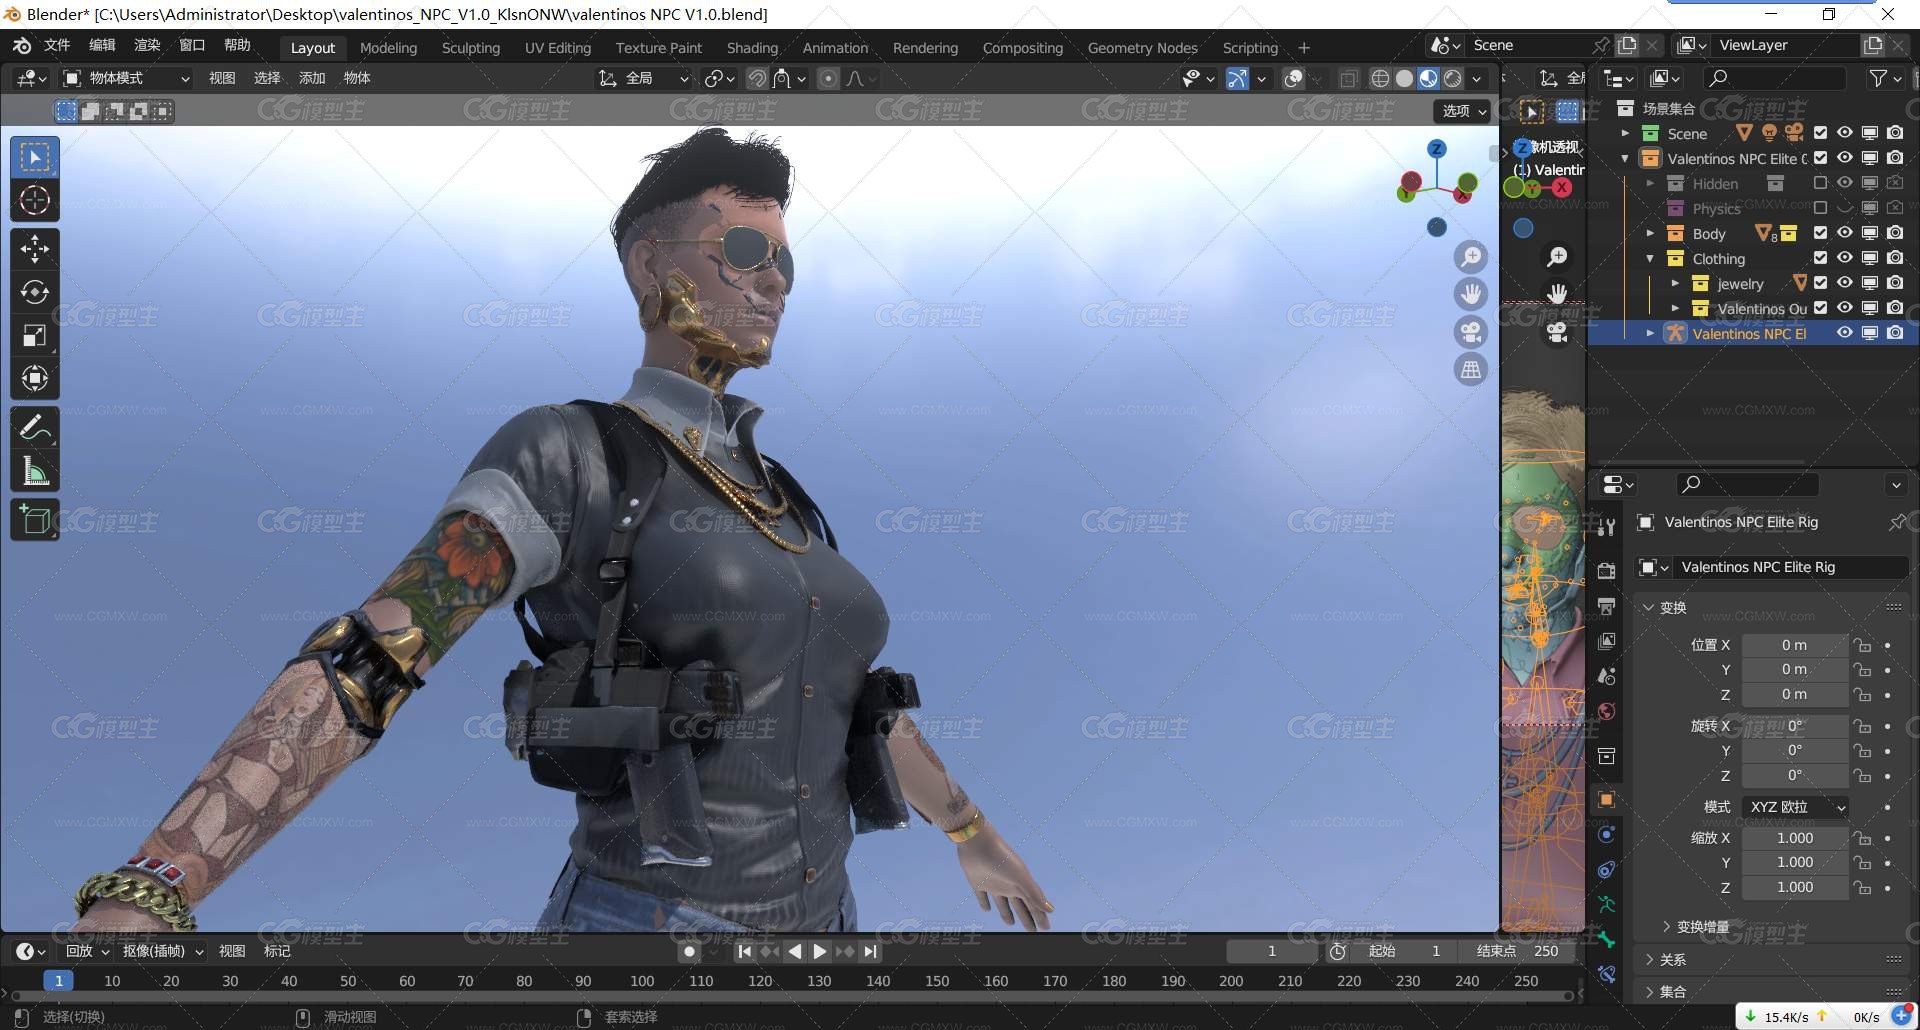Toggle the viewport overlays button
This screenshot has width=1920, height=1030.
pyautogui.click(x=1293, y=78)
